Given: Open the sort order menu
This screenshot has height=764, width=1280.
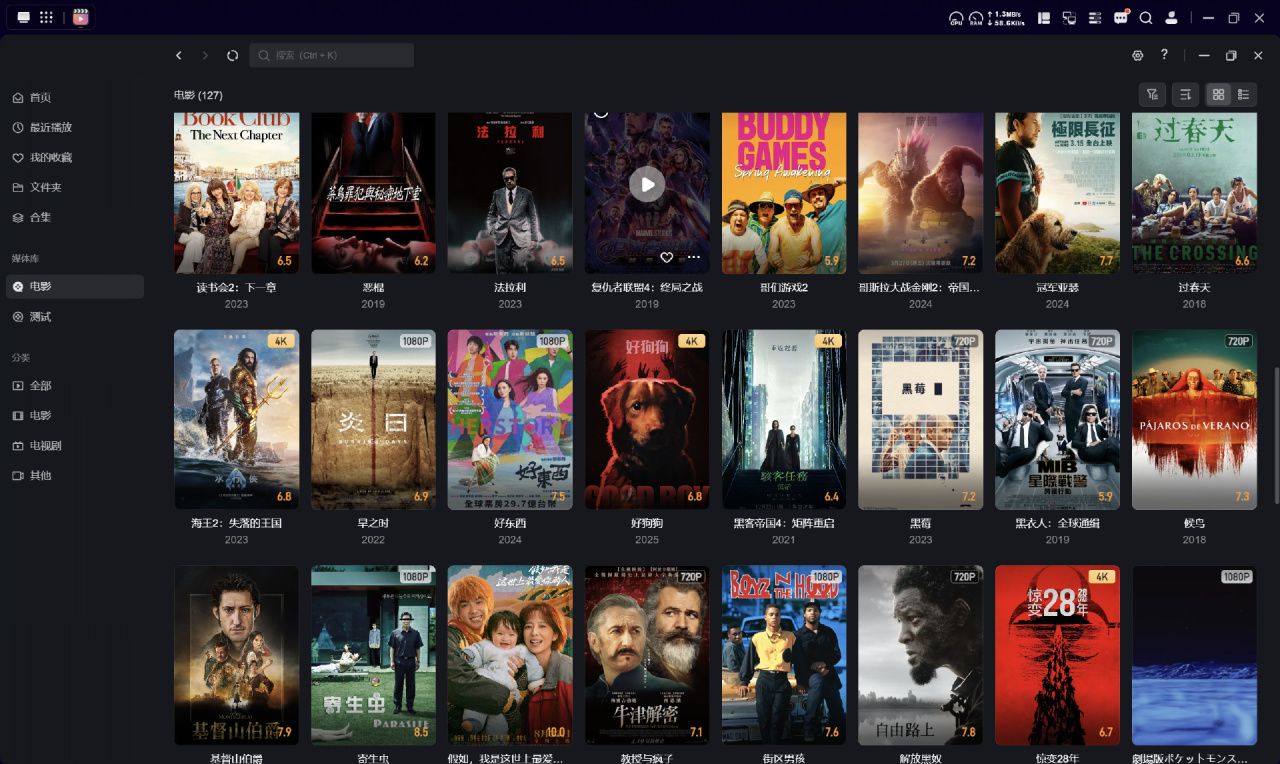Looking at the screenshot, I should 1185,95.
